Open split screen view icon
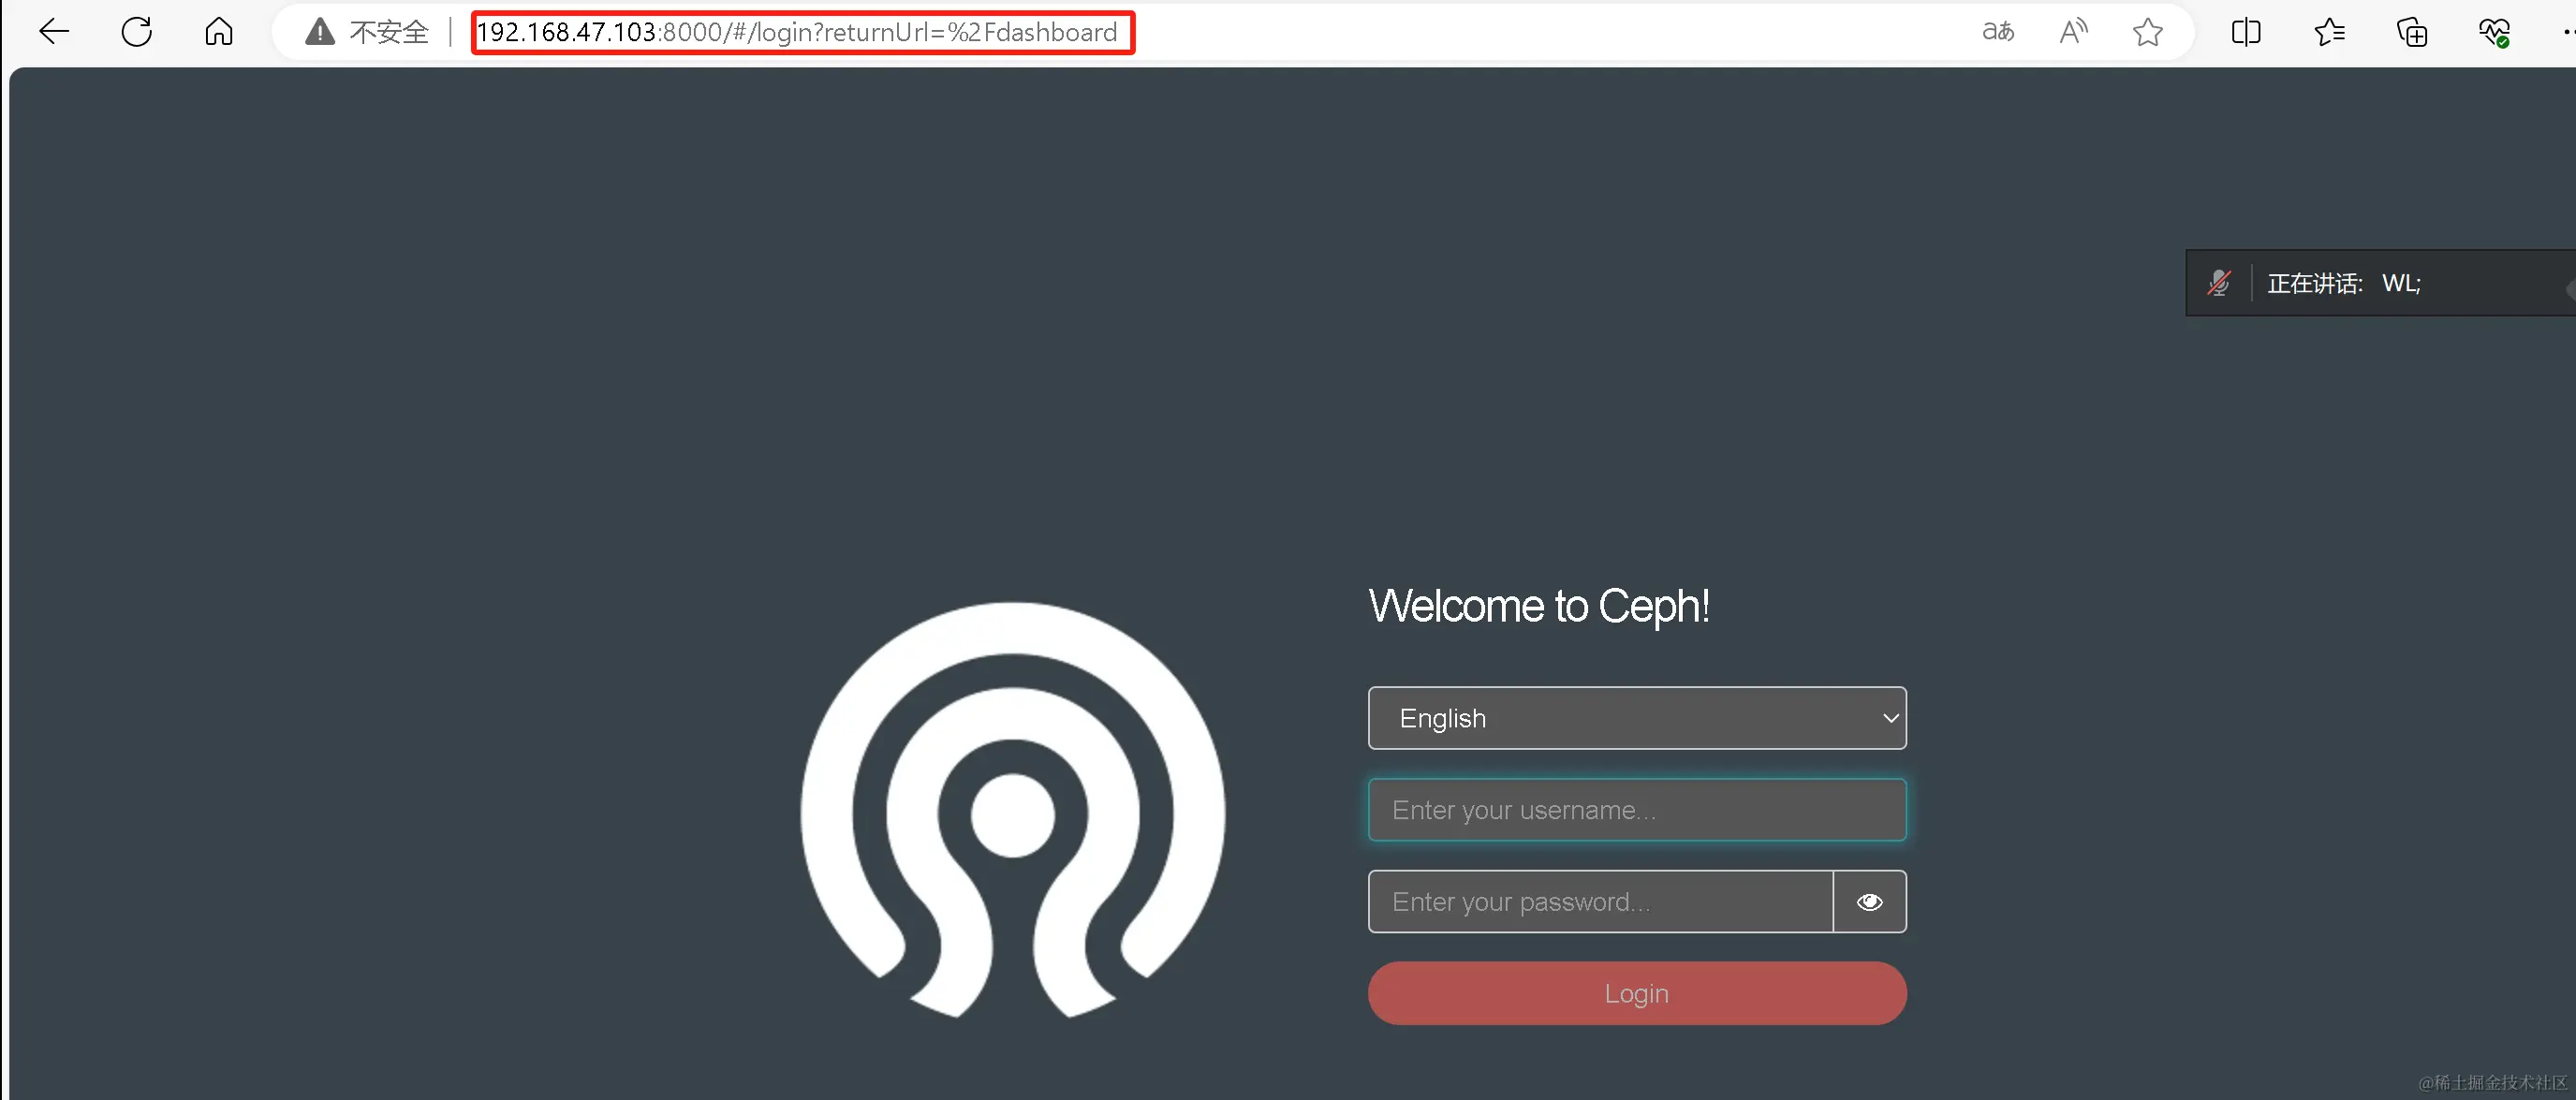Viewport: 2576px width, 1100px height. [x=2246, y=32]
